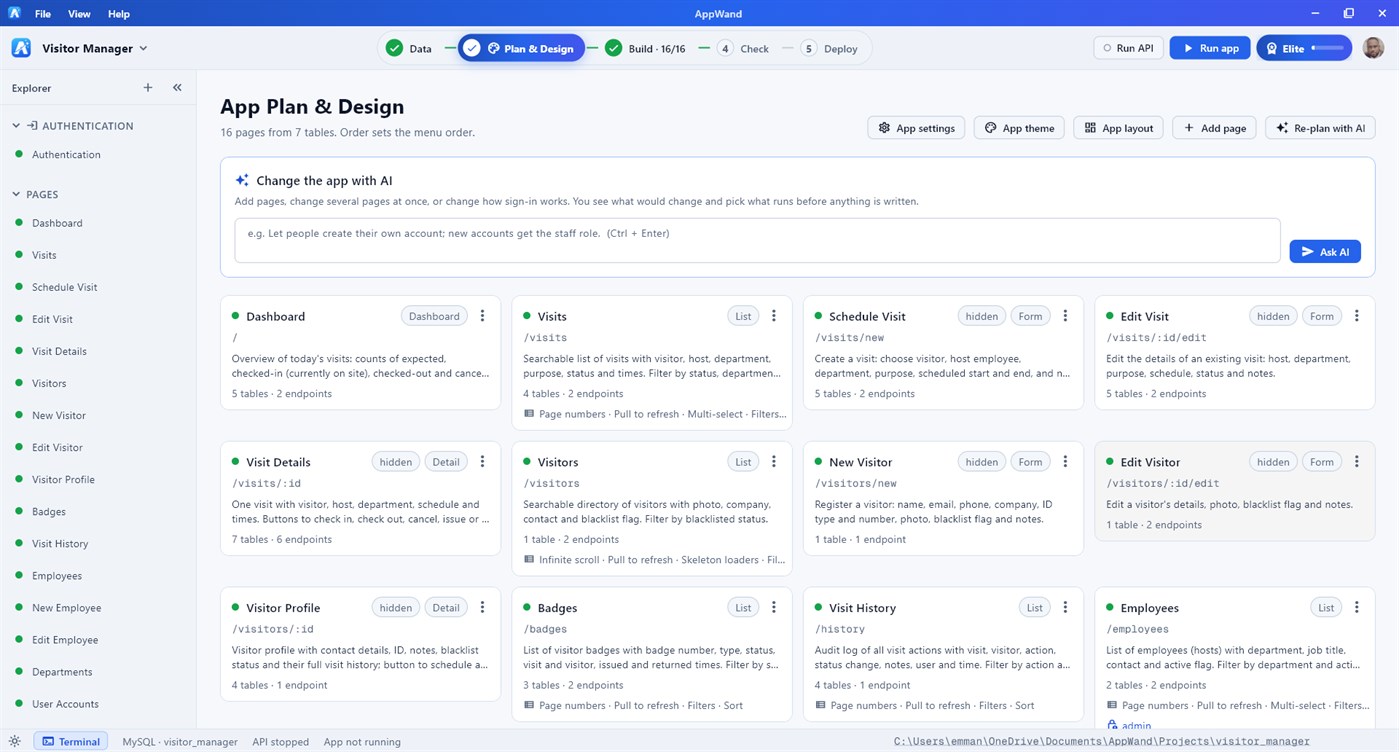
Task: Open App settings
Action: pos(917,128)
